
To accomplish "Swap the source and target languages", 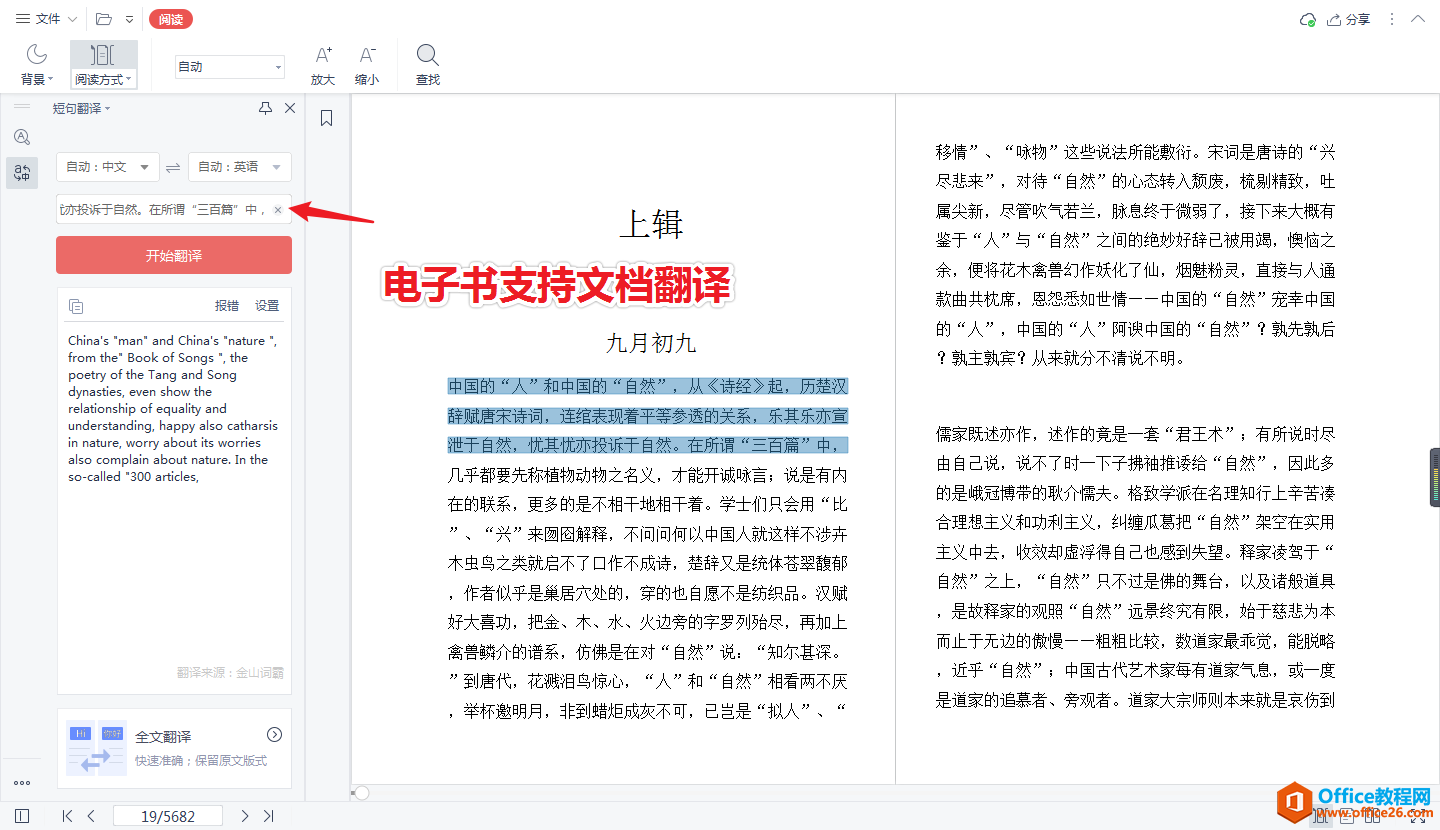I will [x=173, y=167].
